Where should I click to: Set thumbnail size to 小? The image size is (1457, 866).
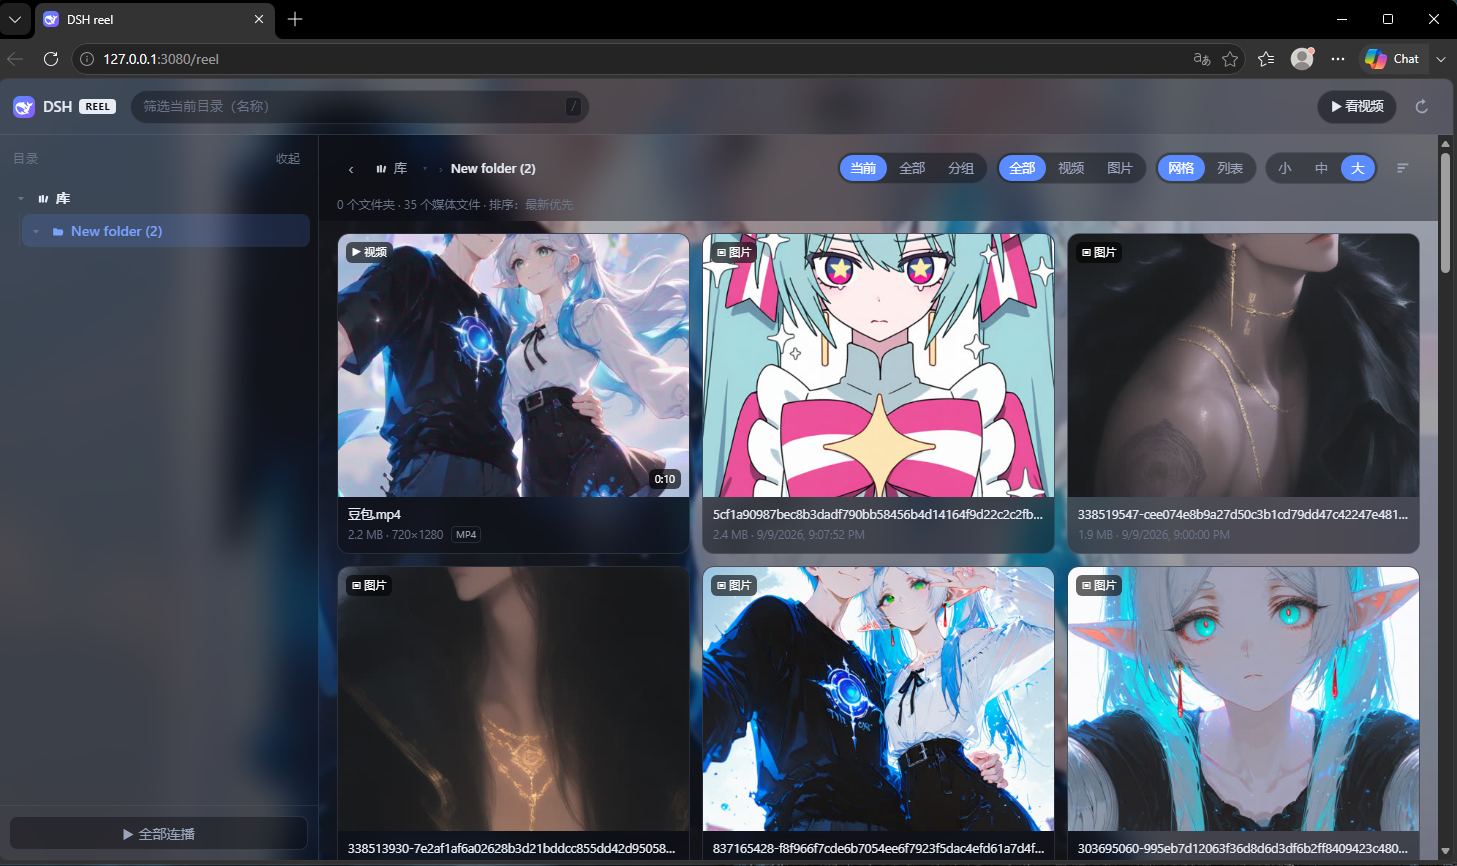click(x=1285, y=168)
